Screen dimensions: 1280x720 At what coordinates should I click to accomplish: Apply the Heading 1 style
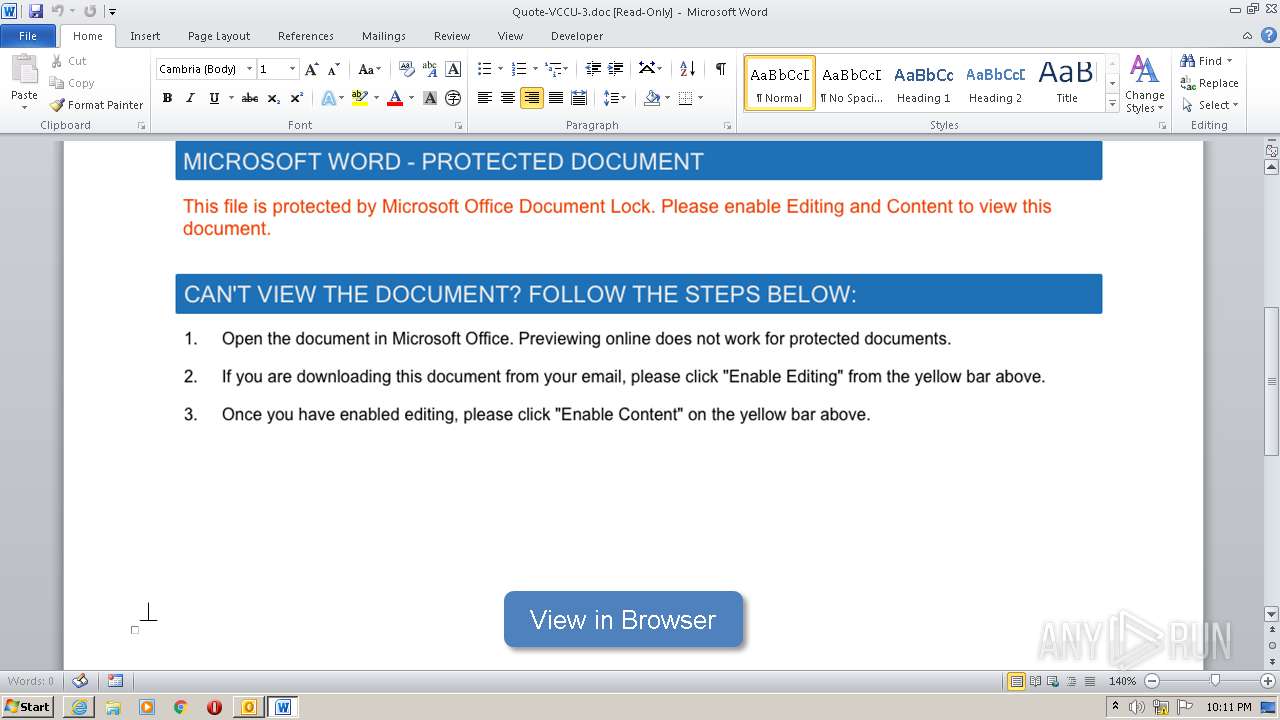[x=923, y=83]
